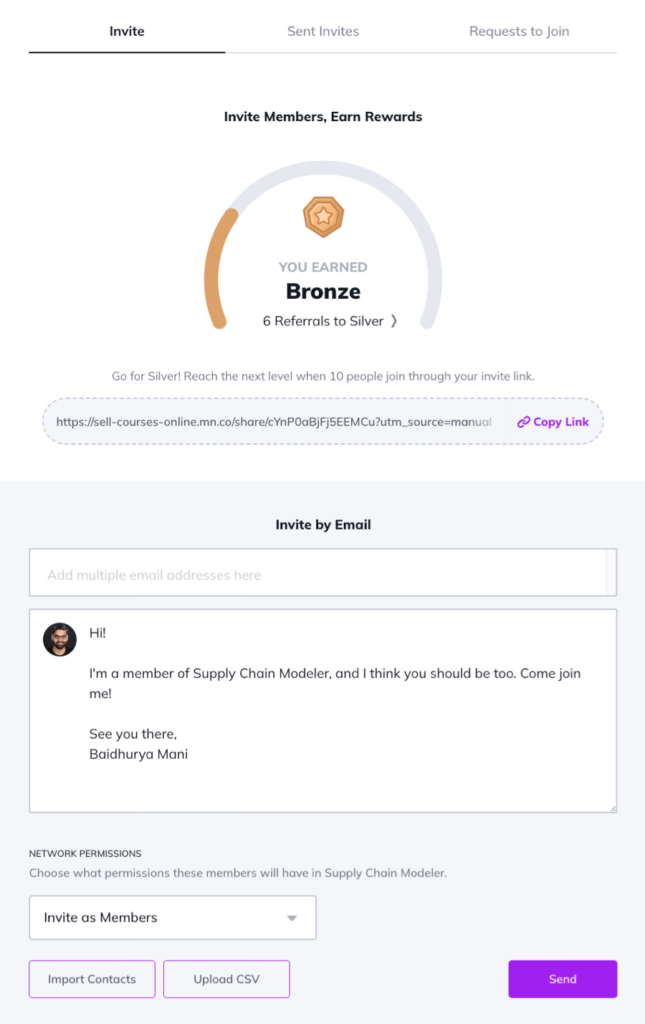The width and height of the screenshot is (645, 1024).
Task: Select the Invite tab
Action: click(127, 31)
